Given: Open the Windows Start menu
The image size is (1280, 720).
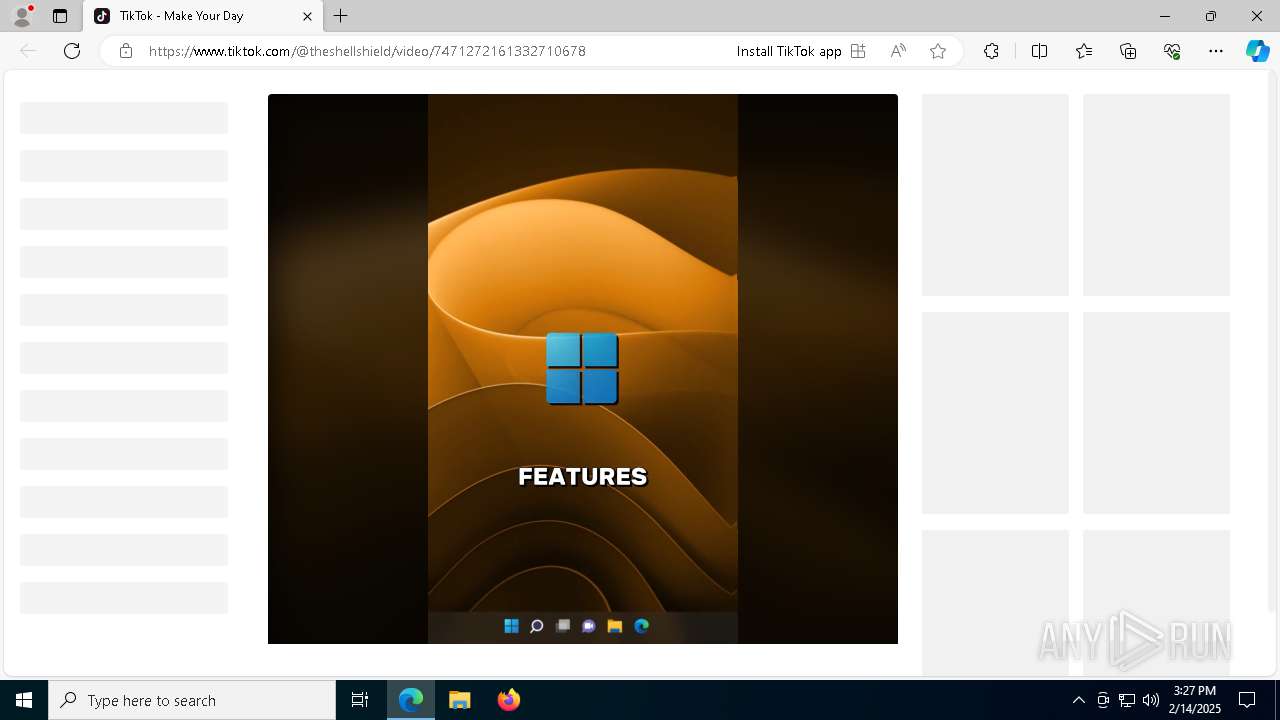Looking at the screenshot, I should click(24, 700).
